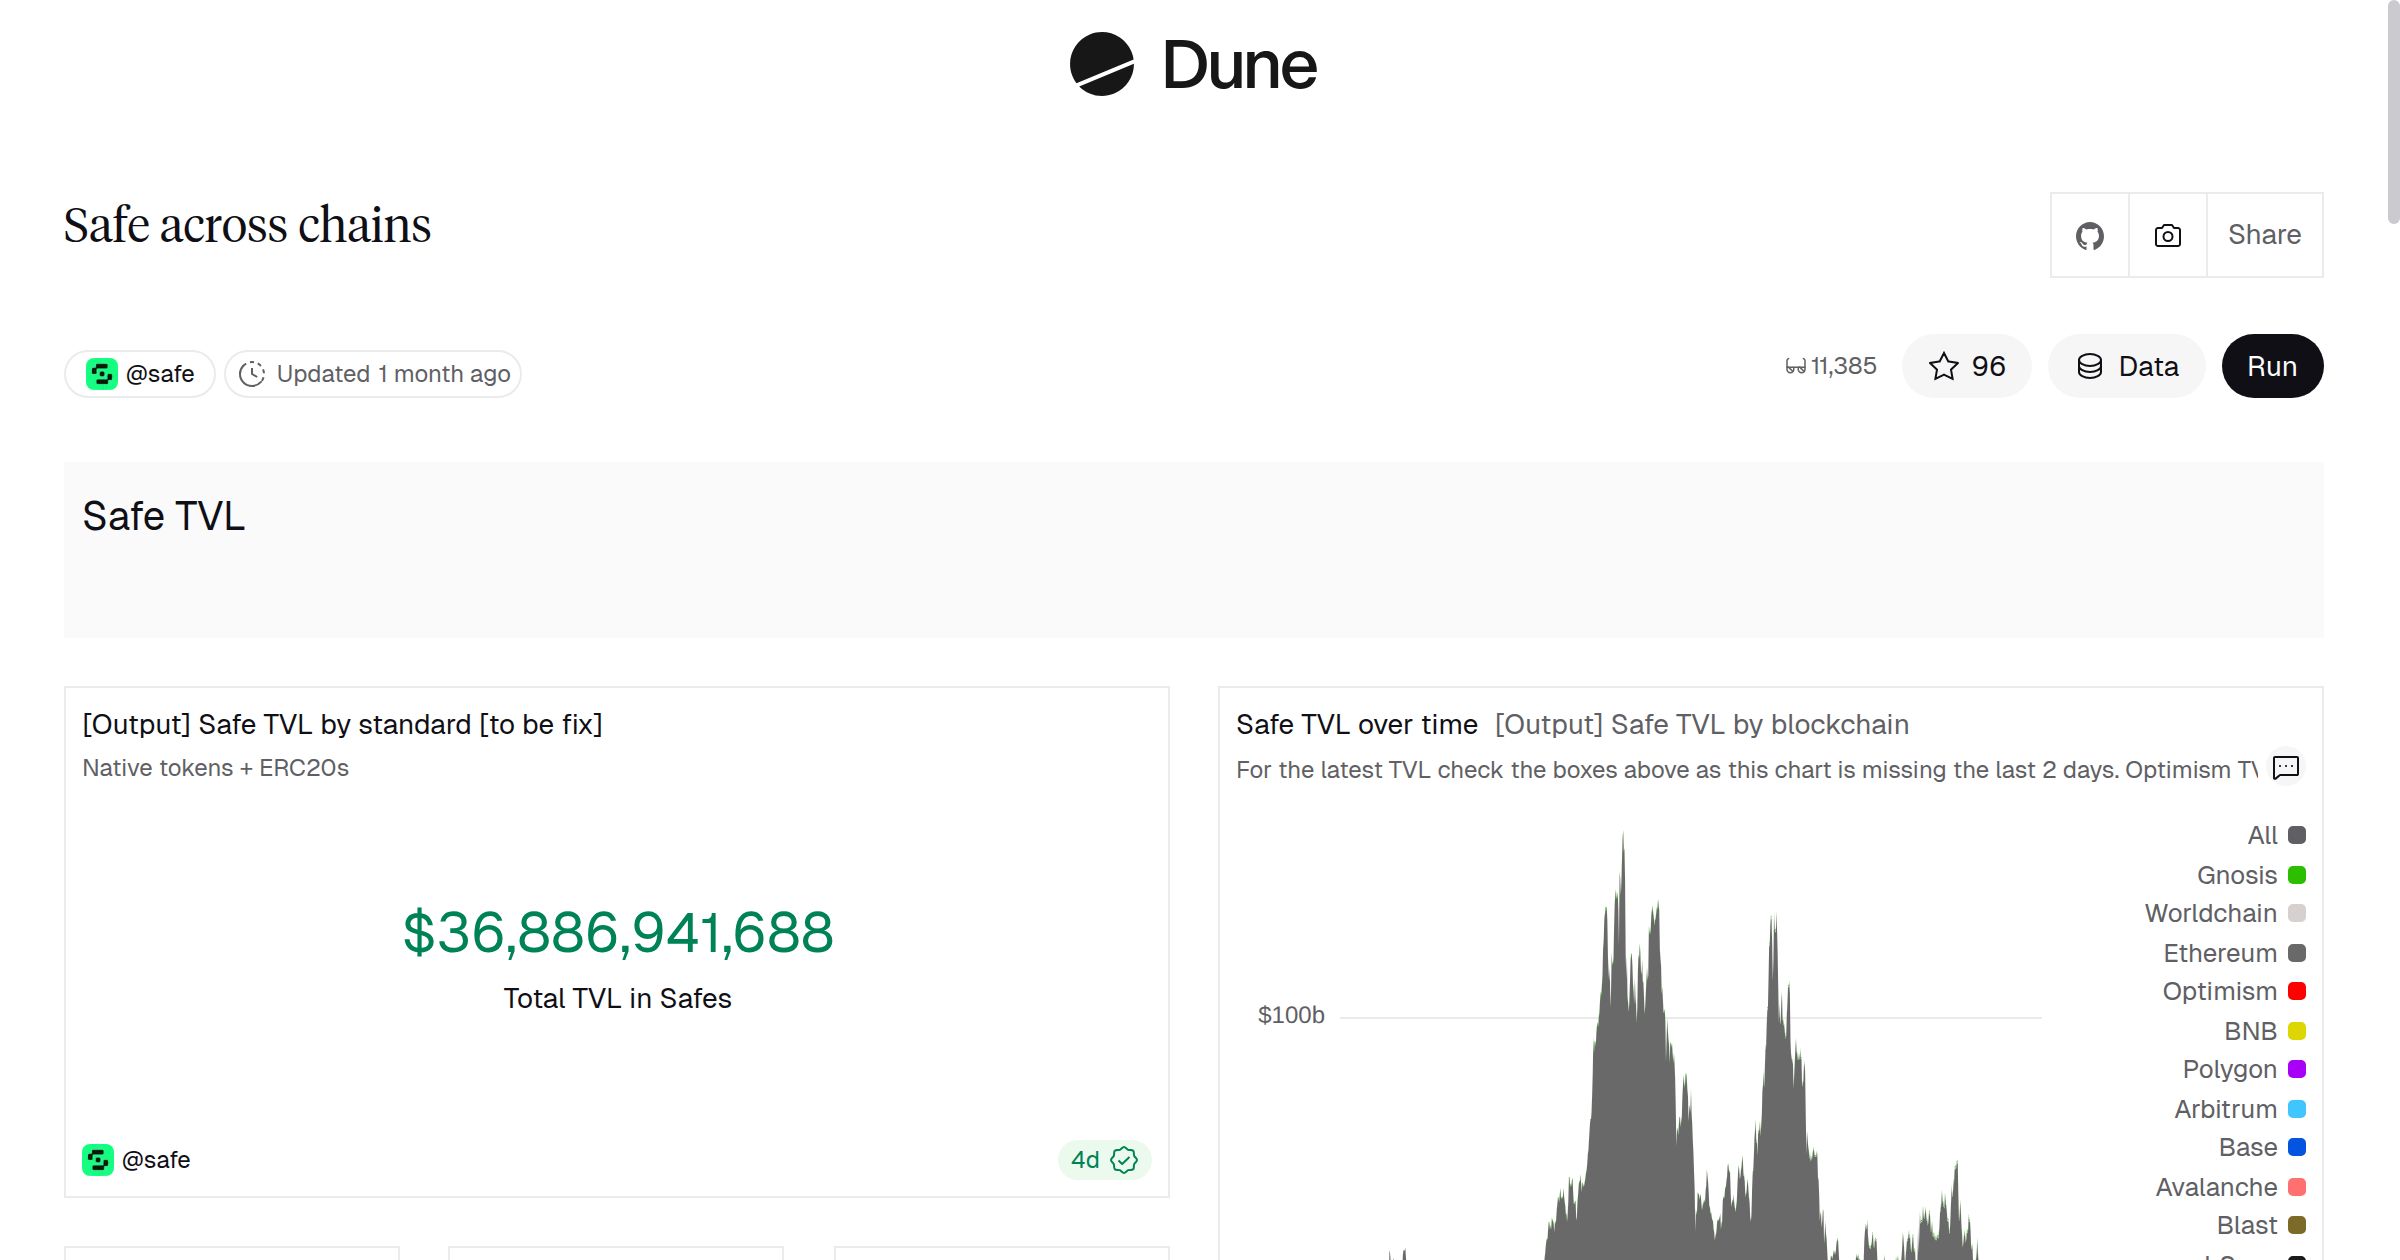
Task: Click the red Optimism color swatch
Action: tap(2297, 991)
